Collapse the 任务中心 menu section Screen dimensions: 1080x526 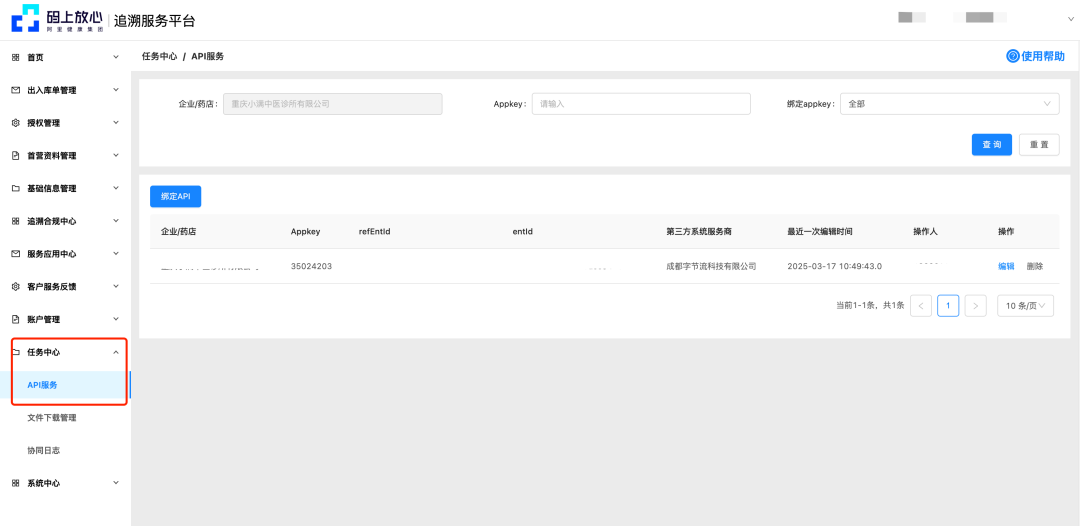tap(116, 352)
